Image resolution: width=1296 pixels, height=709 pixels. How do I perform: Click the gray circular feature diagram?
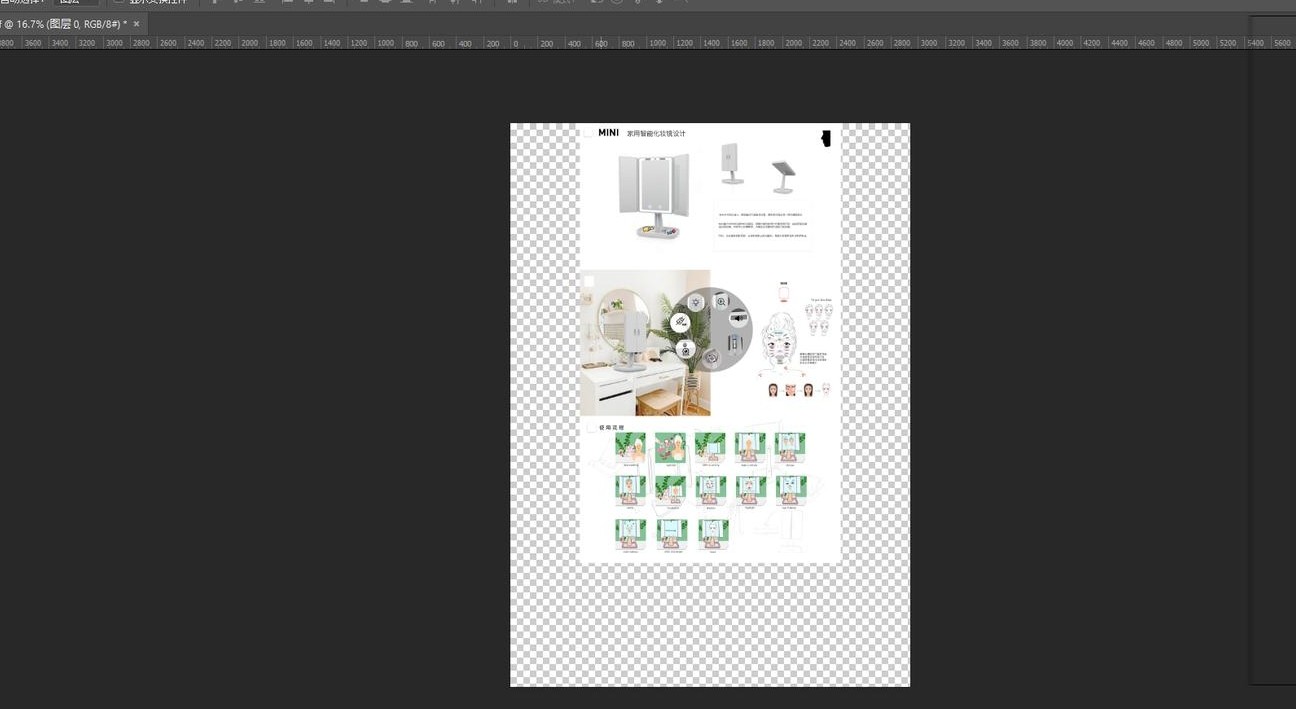pos(711,329)
